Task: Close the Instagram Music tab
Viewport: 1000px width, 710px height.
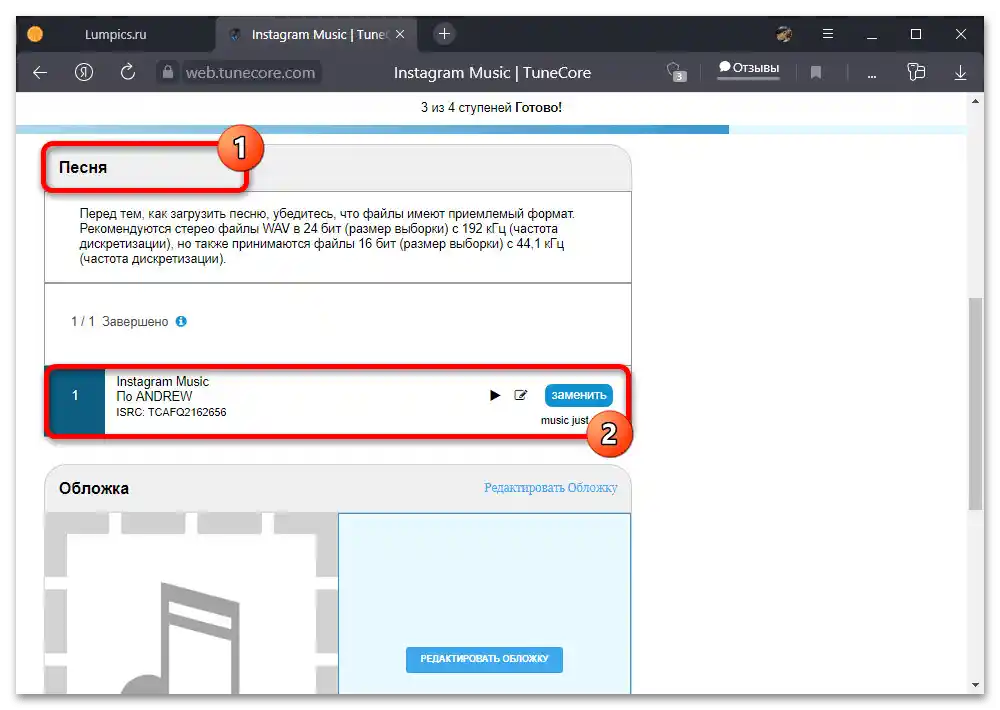Action: (x=400, y=34)
